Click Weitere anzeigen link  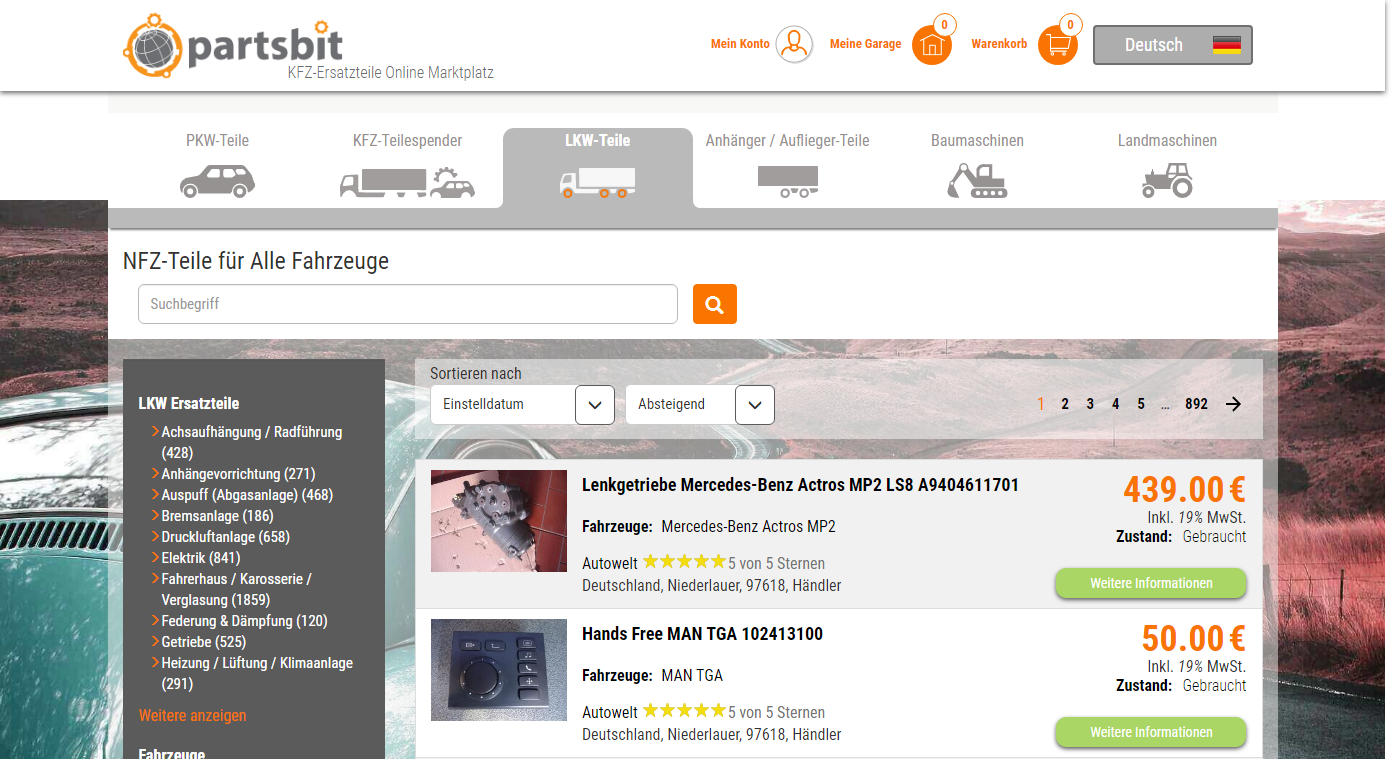click(x=192, y=716)
